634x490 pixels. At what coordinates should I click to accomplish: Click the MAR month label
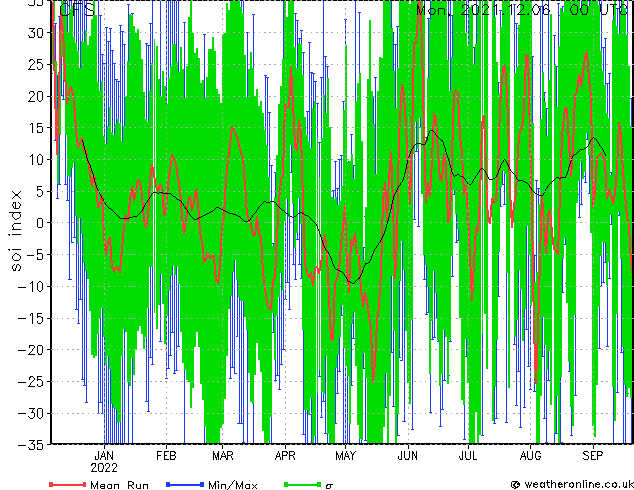click(223, 456)
